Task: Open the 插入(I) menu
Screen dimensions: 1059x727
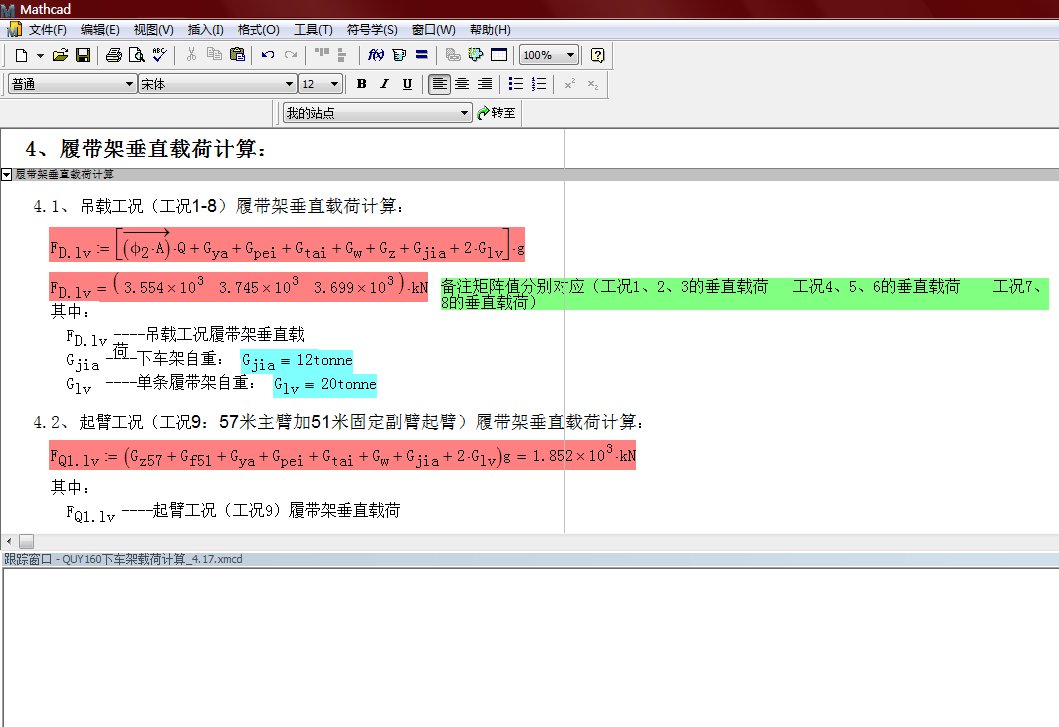Action: click(x=206, y=30)
